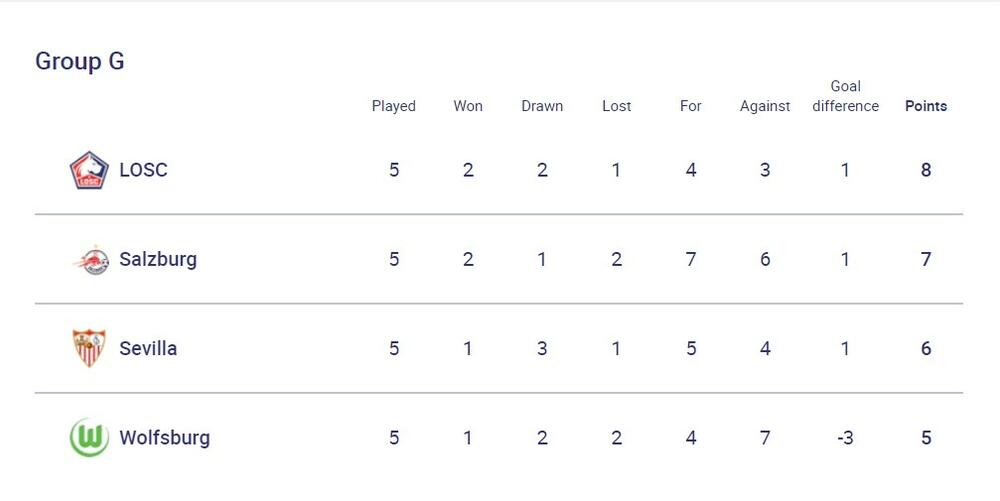This screenshot has width=1000, height=501.
Task: Click the Sevilla club crest icon
Action: click(89, 348)
